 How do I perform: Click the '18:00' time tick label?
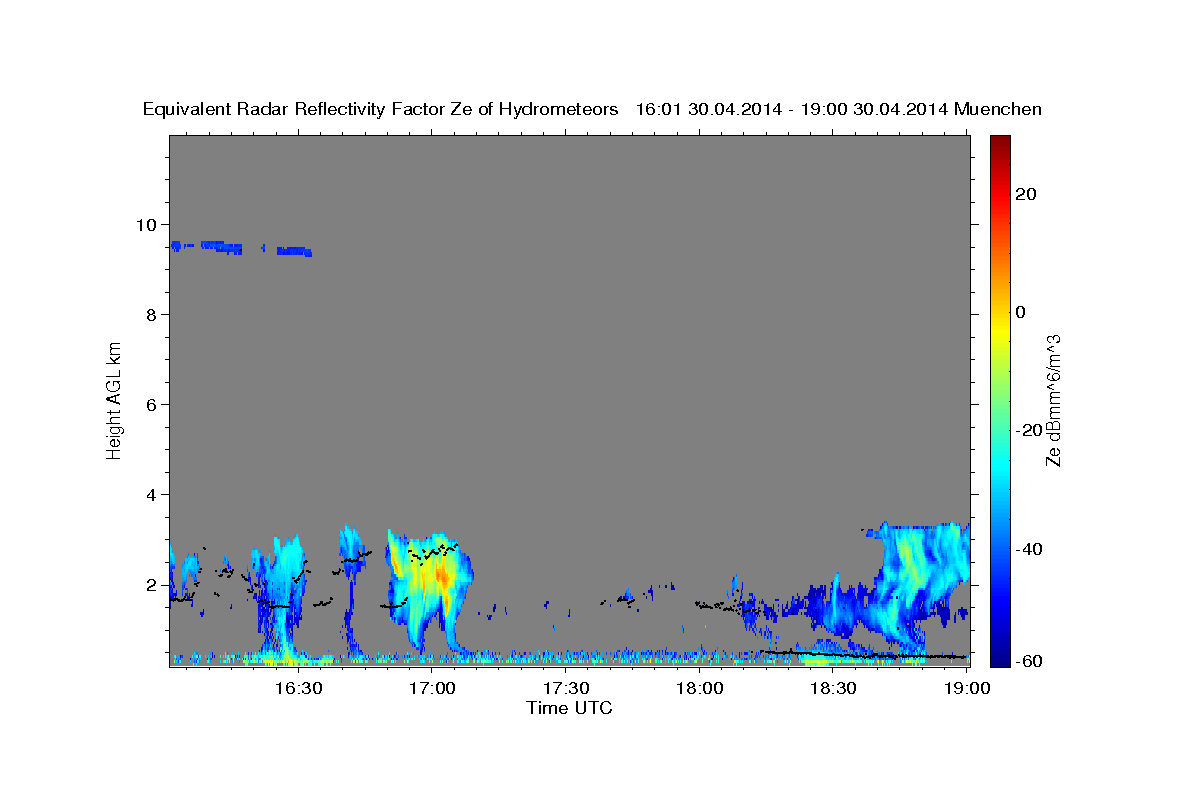[x=700, y=689]
